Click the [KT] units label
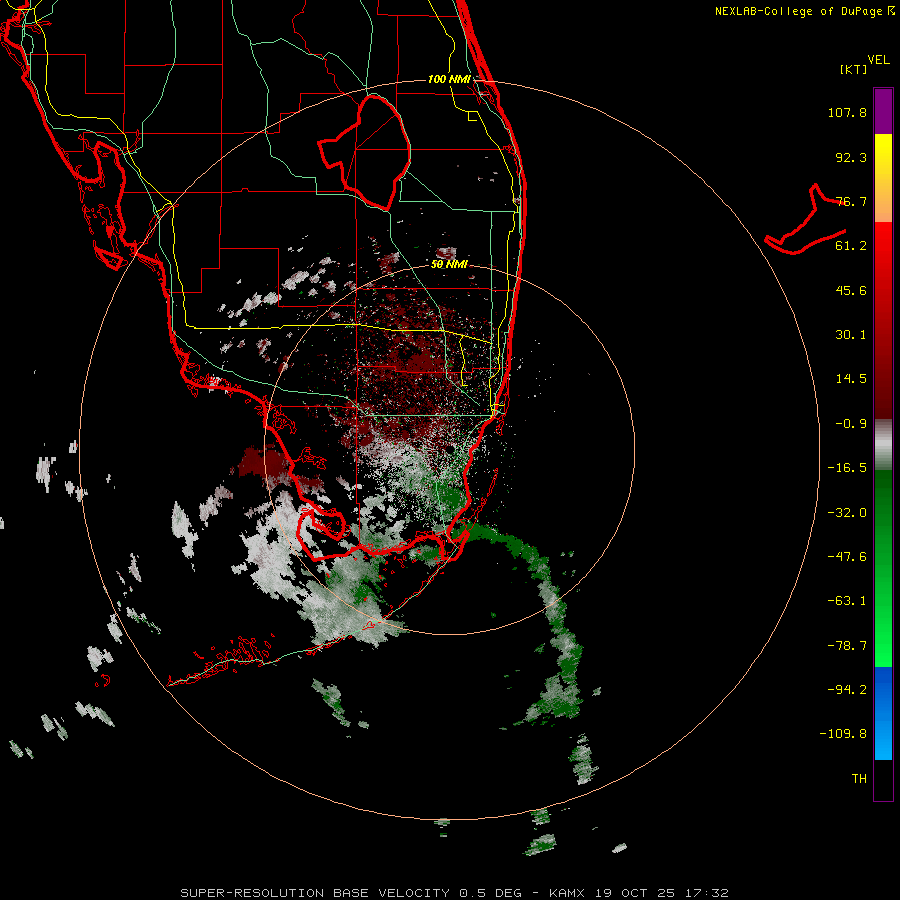900x900 pixels. pyautogui.click(x=854, y=69)
